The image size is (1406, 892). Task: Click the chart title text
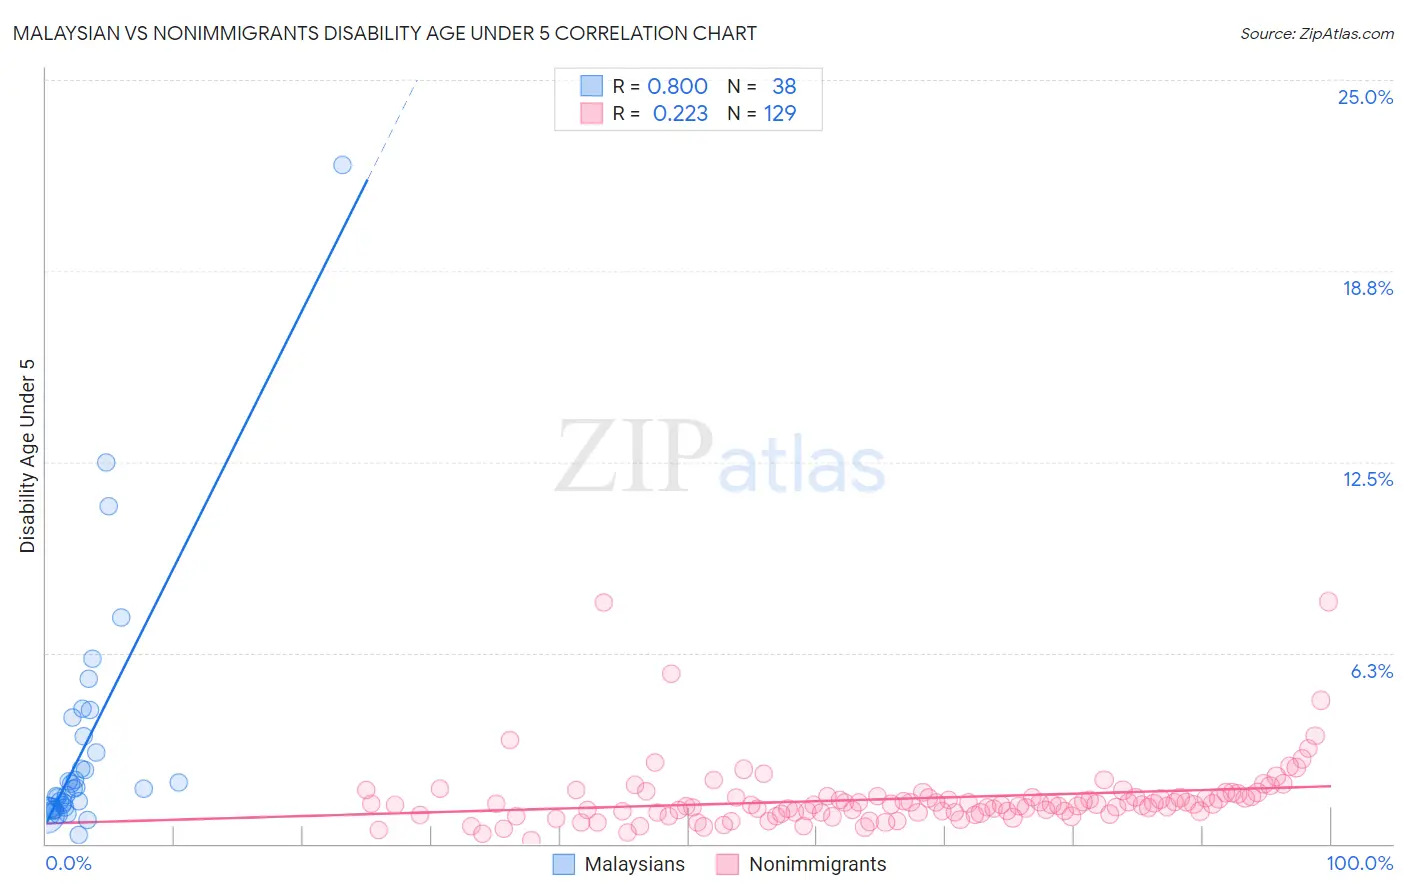point(384,33)
